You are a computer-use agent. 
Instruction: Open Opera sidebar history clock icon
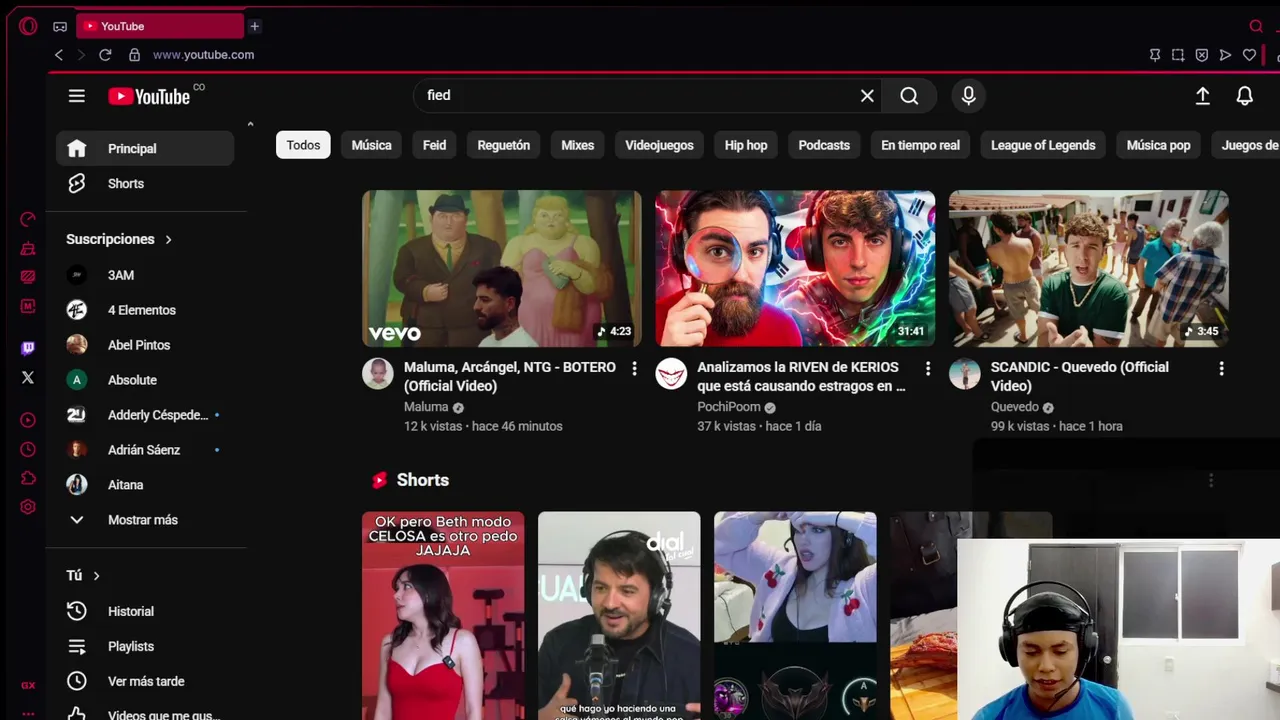pos(28,449)
